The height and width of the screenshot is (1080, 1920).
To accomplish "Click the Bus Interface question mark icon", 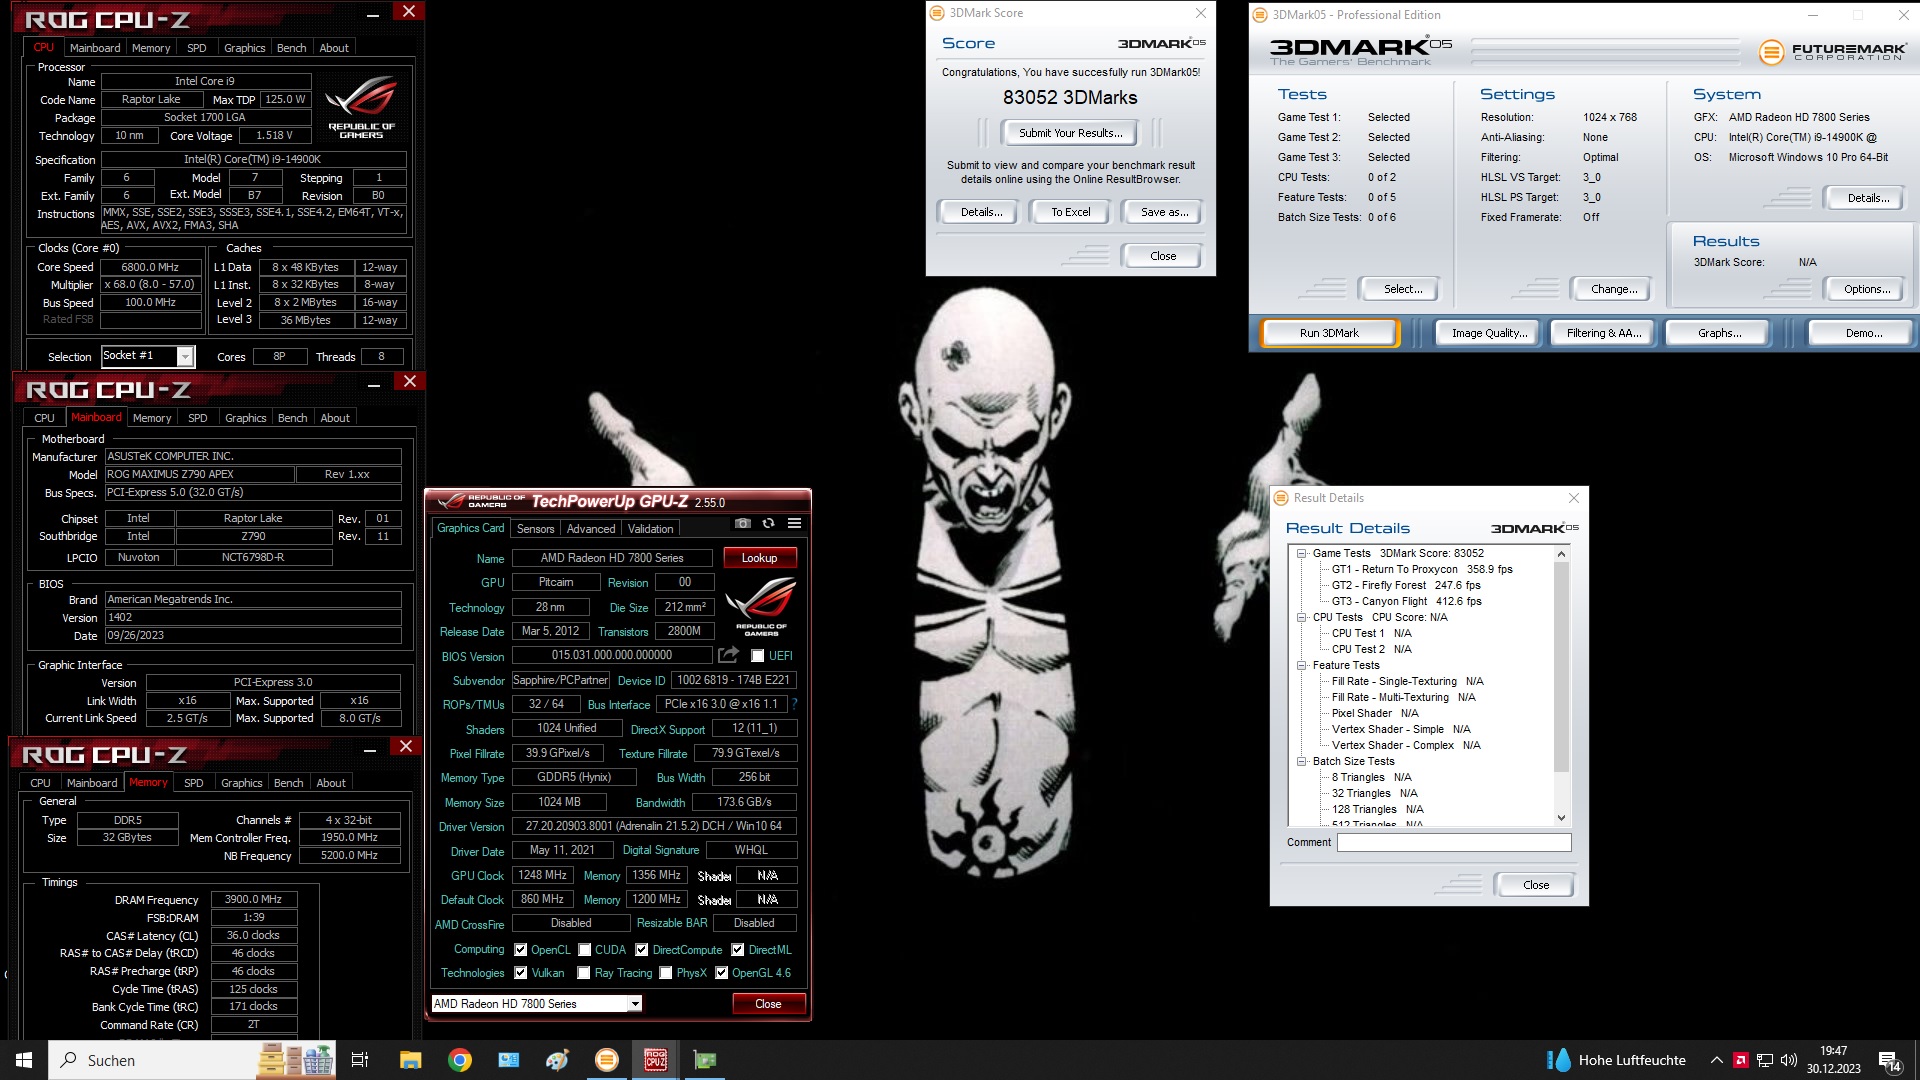I will coord(794,704).
